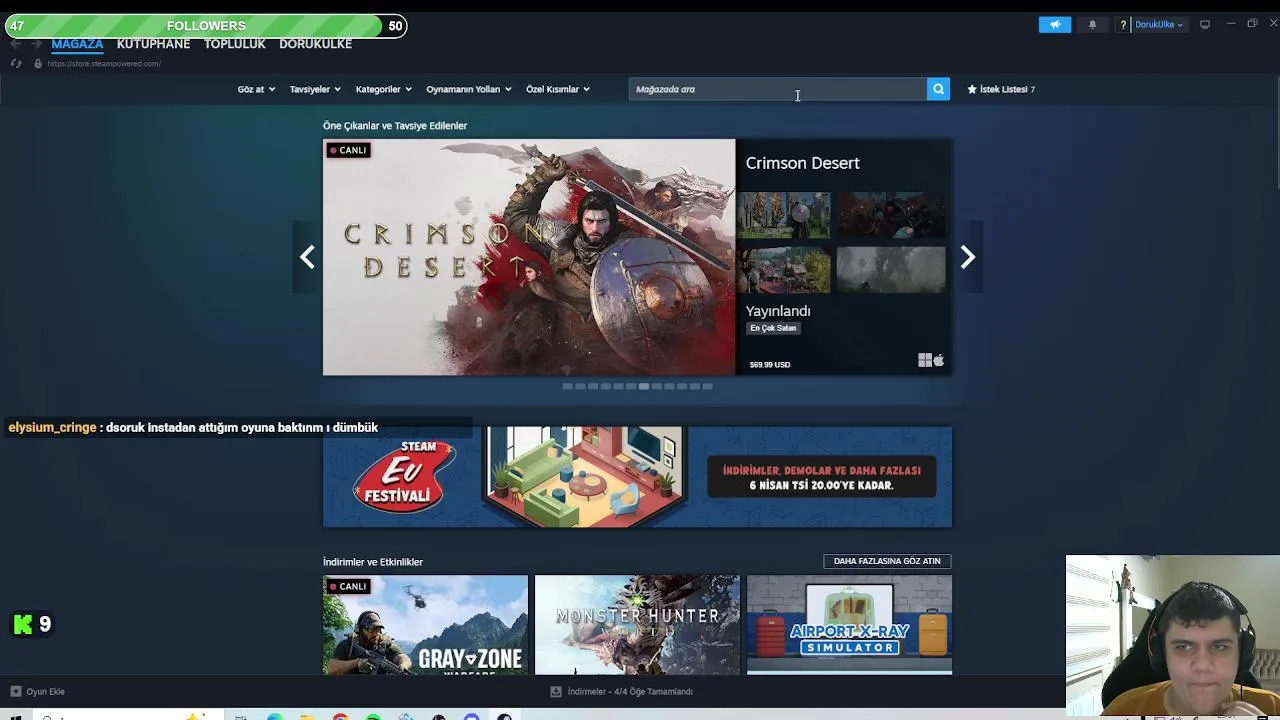
Task: Reload the store page via refresh icon
Action: coord(15,63)
